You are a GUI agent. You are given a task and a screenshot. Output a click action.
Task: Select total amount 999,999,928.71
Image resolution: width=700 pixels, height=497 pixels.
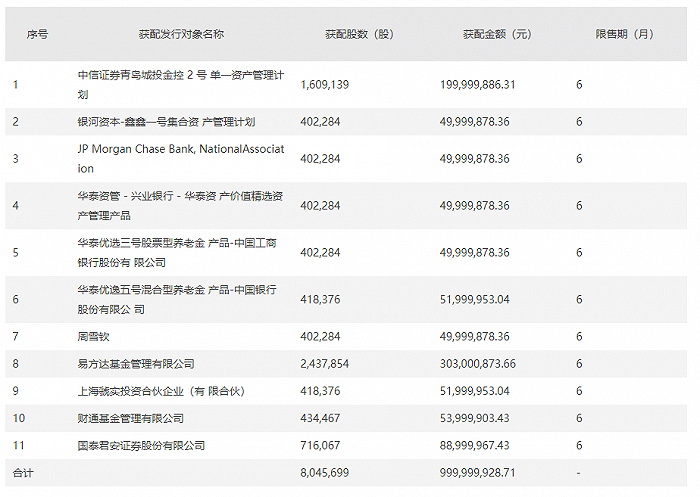click(477, 472)
